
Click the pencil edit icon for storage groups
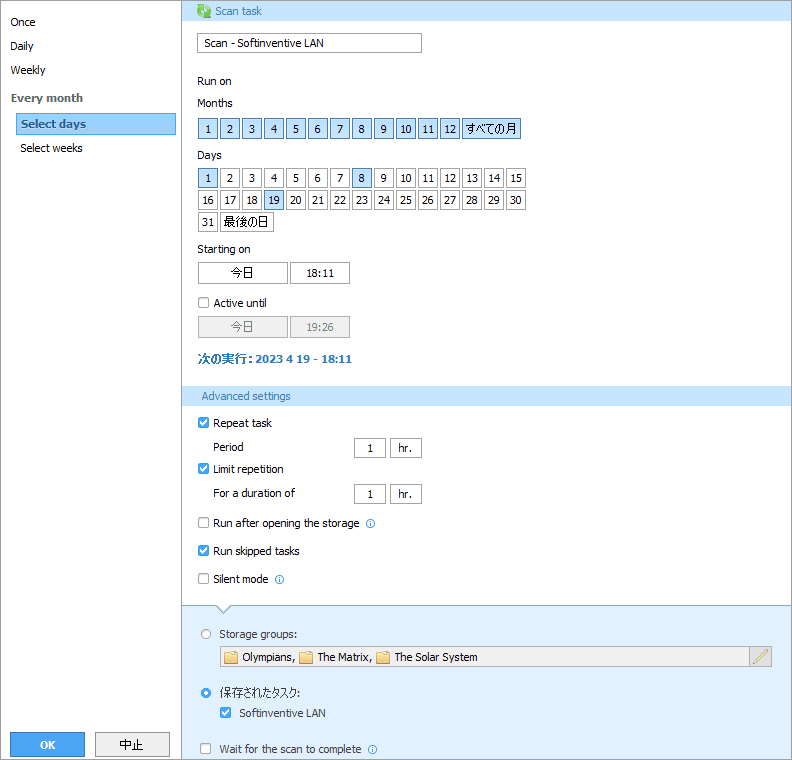pos(760,657)
